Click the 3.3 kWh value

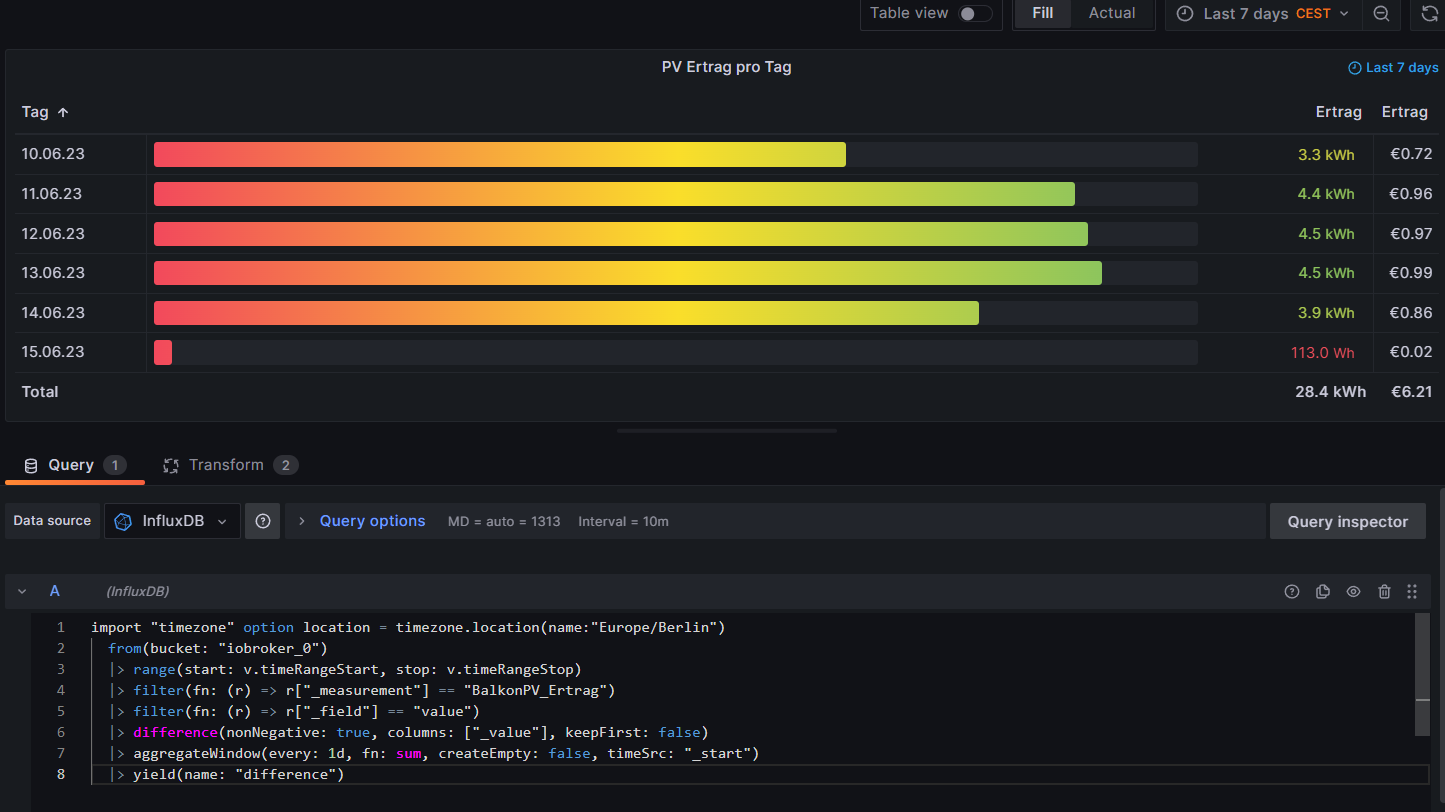pyautogui.click(x=1326, y=154)
